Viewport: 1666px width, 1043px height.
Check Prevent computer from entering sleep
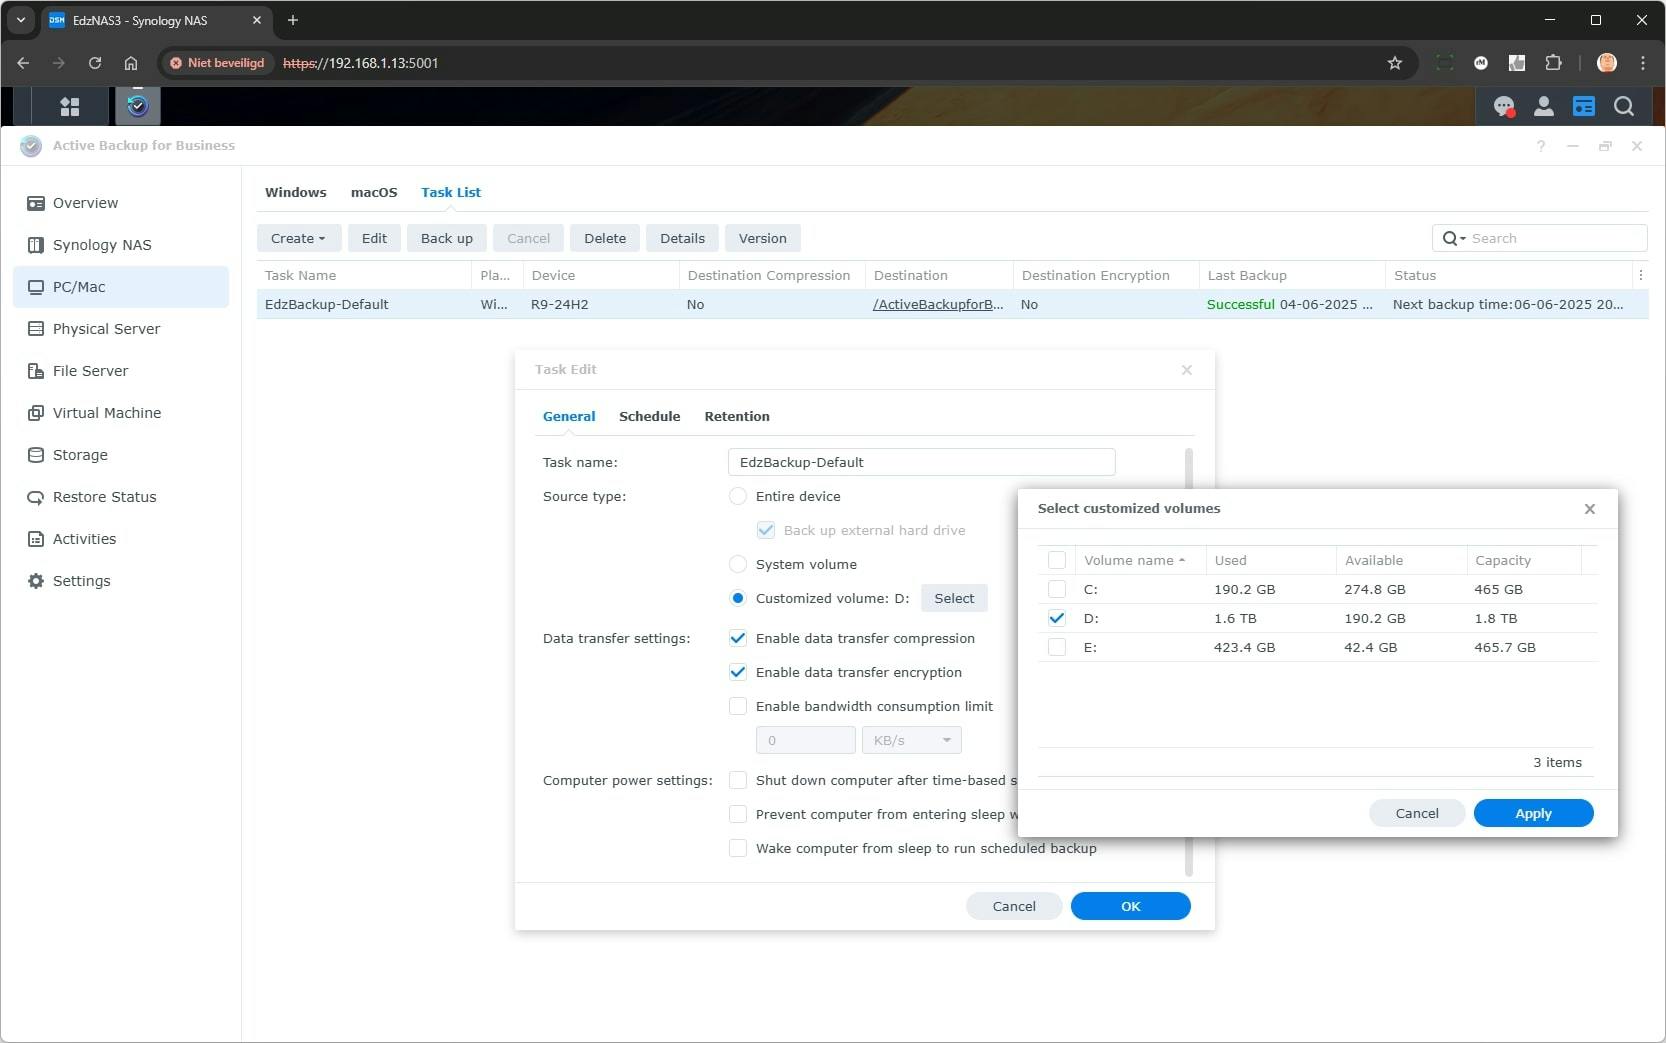tap(738, 814)
